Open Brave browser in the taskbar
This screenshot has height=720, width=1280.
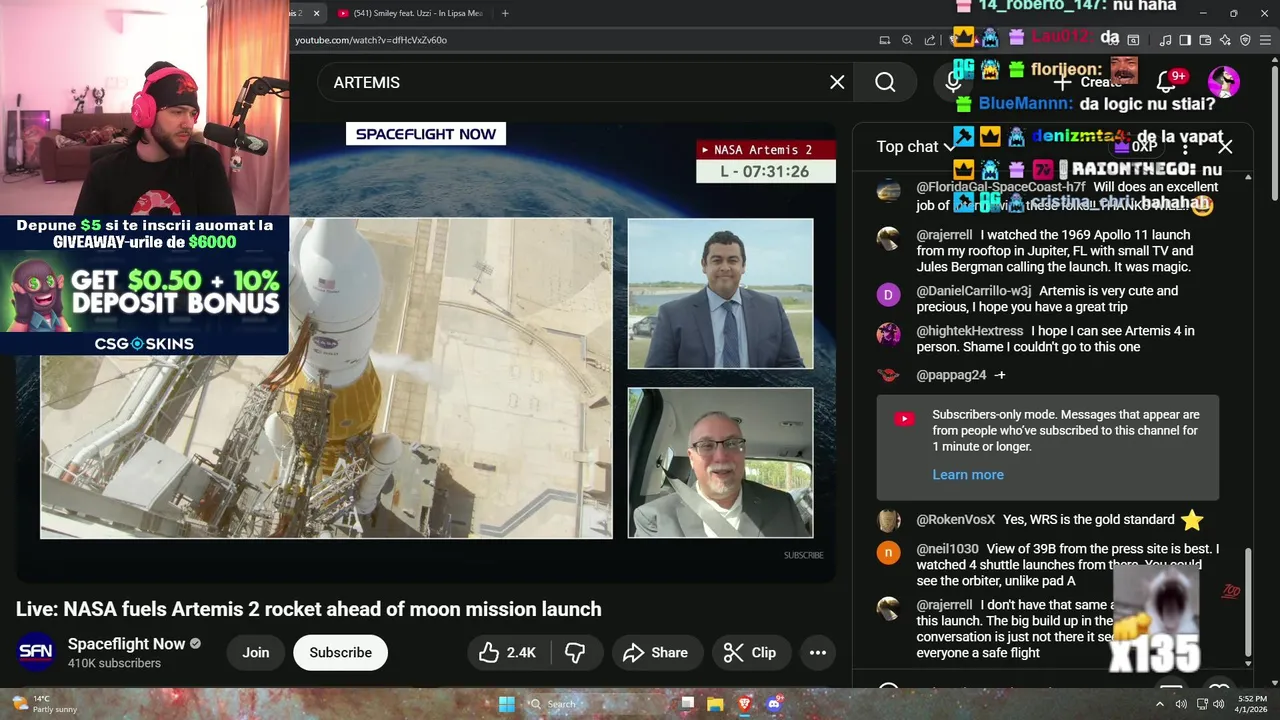point(744,704)
